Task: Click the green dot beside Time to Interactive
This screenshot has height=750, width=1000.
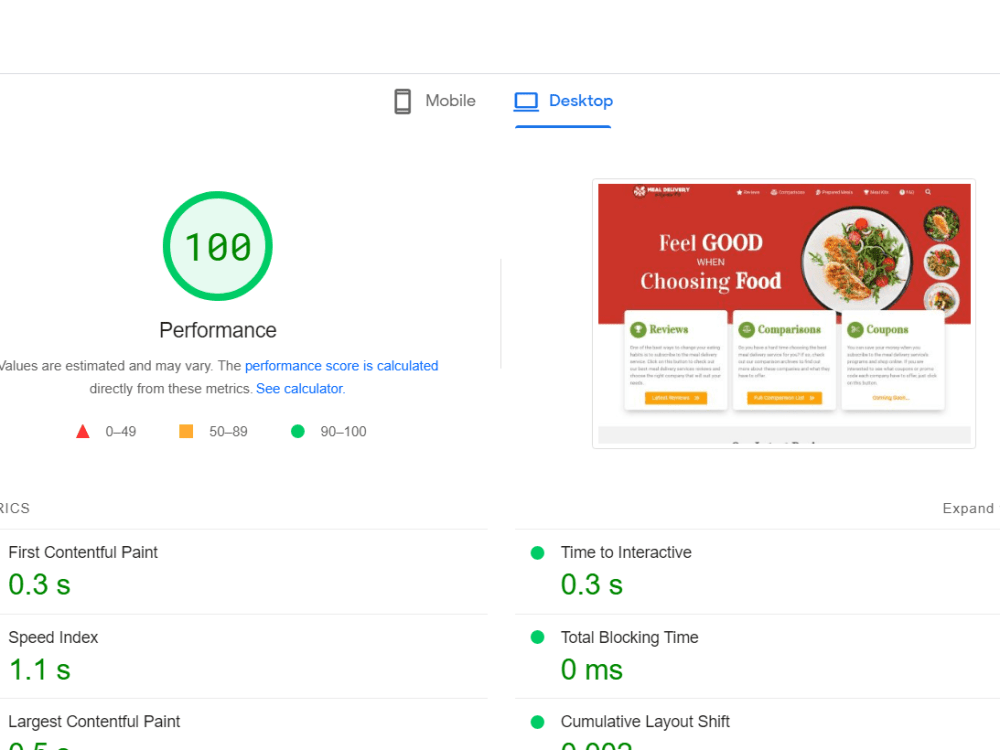Action: point(538,553)
